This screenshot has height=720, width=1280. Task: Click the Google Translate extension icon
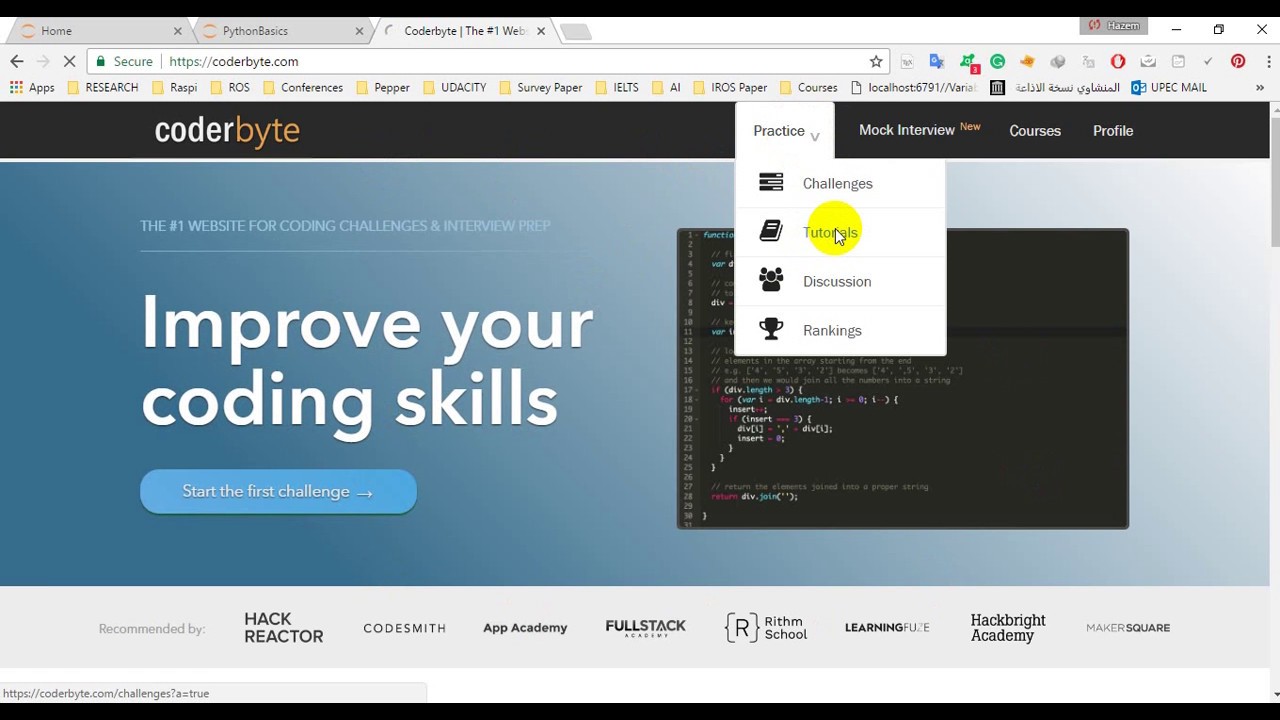click(x=936, y=61)
